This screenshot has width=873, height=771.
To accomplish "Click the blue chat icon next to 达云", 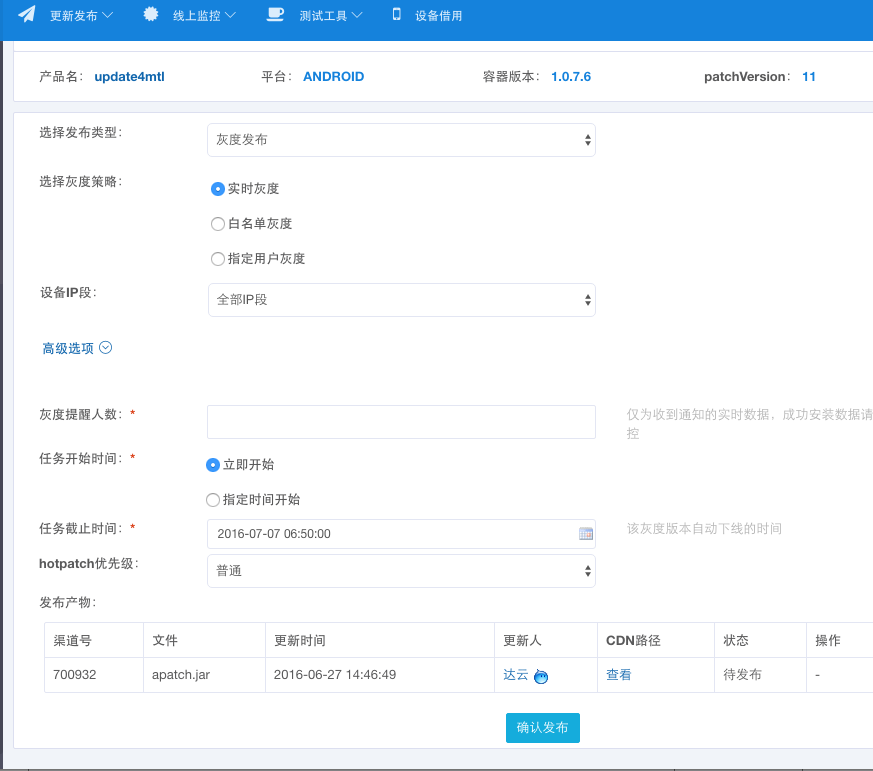I will click(541, 677).
